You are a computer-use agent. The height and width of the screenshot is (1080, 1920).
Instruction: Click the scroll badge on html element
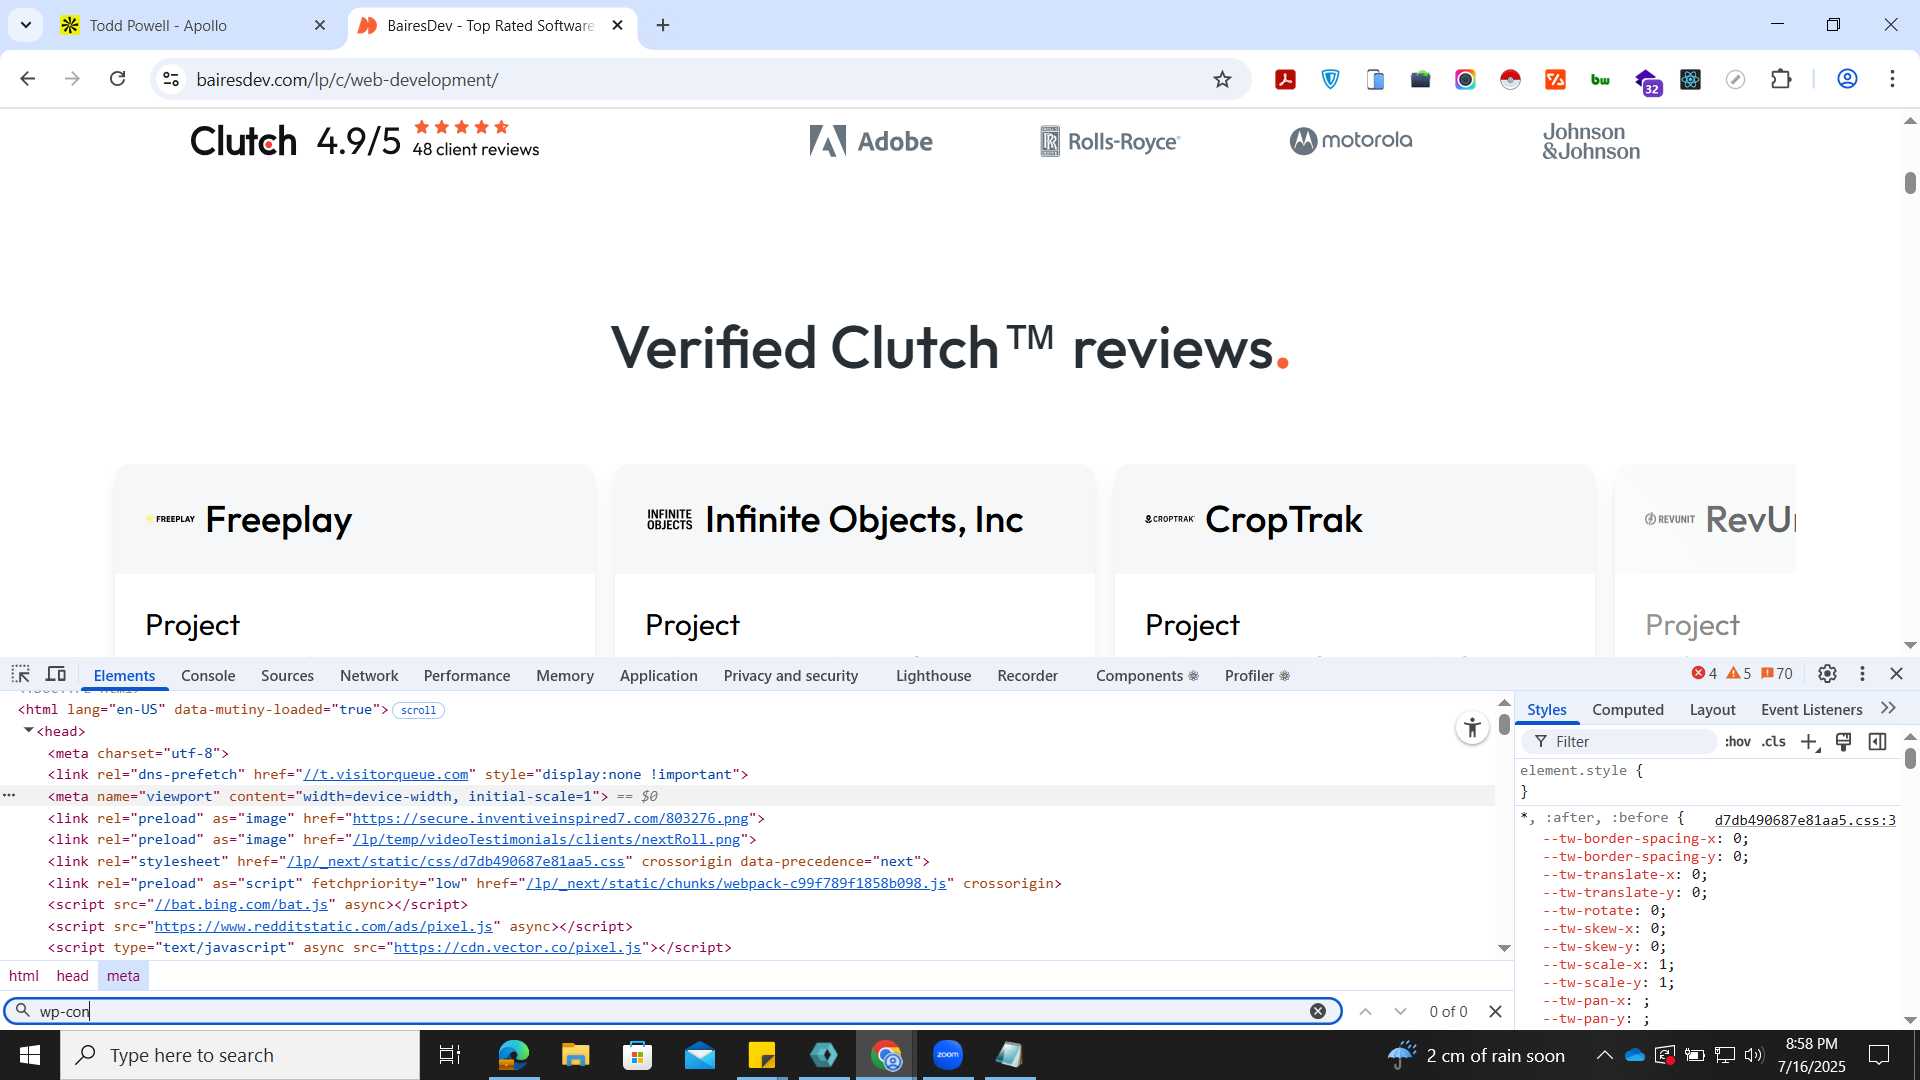click(418, 710)
